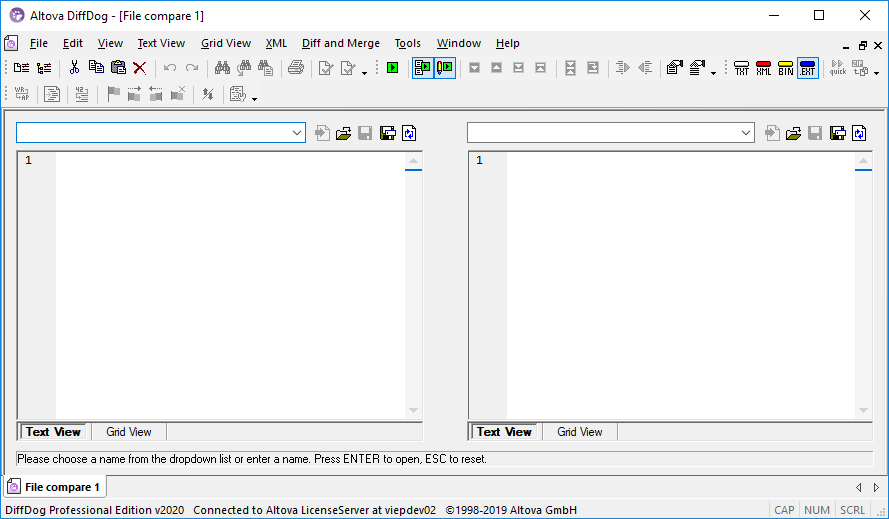Screen dimensions: 889x519
Task: Click the left pane scrollbar down arrow
Action: 413,410
